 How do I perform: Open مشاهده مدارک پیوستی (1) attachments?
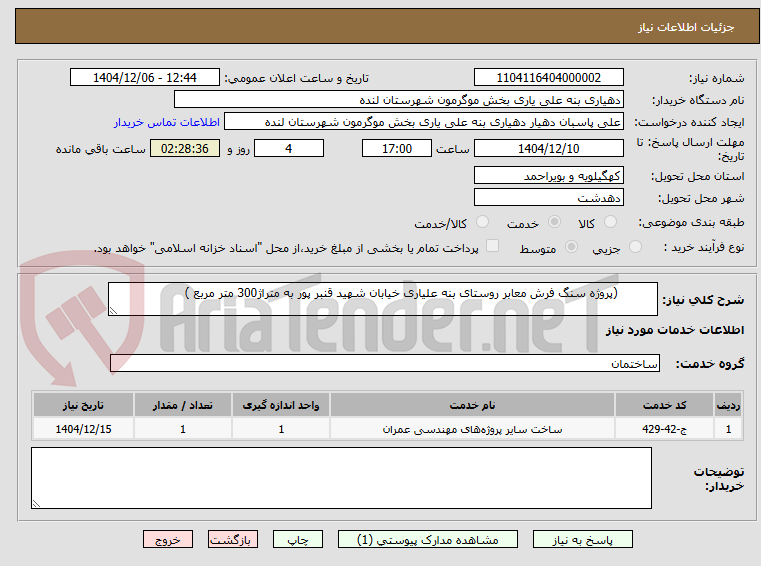[428, 539]
